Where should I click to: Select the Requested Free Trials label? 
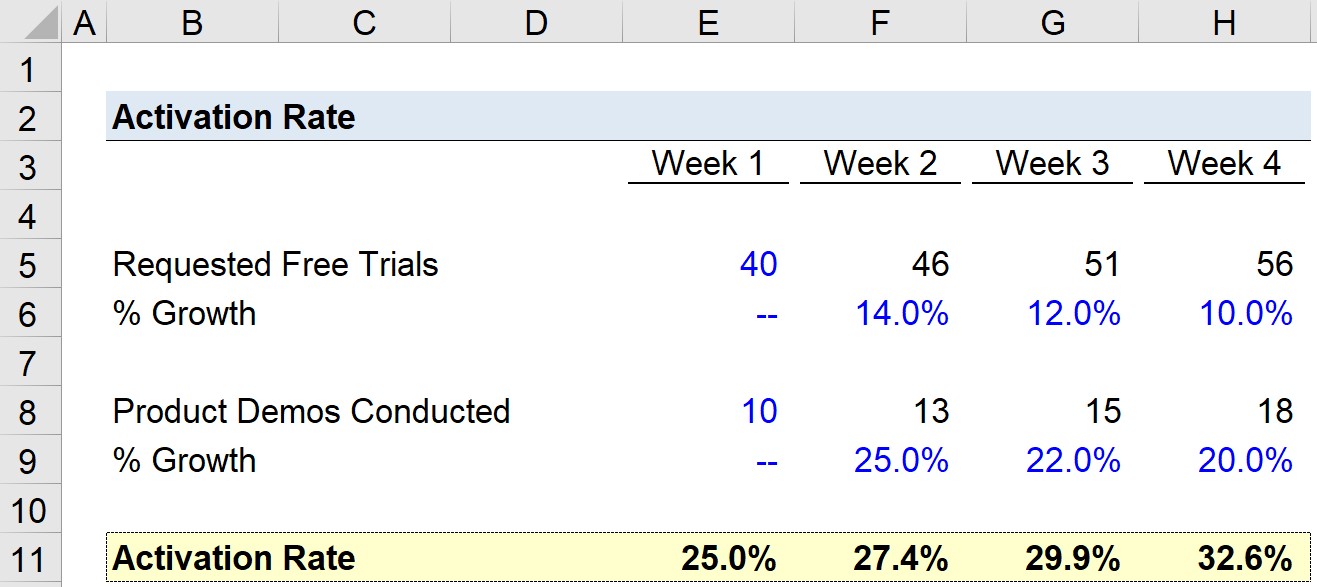coord(275,264)
